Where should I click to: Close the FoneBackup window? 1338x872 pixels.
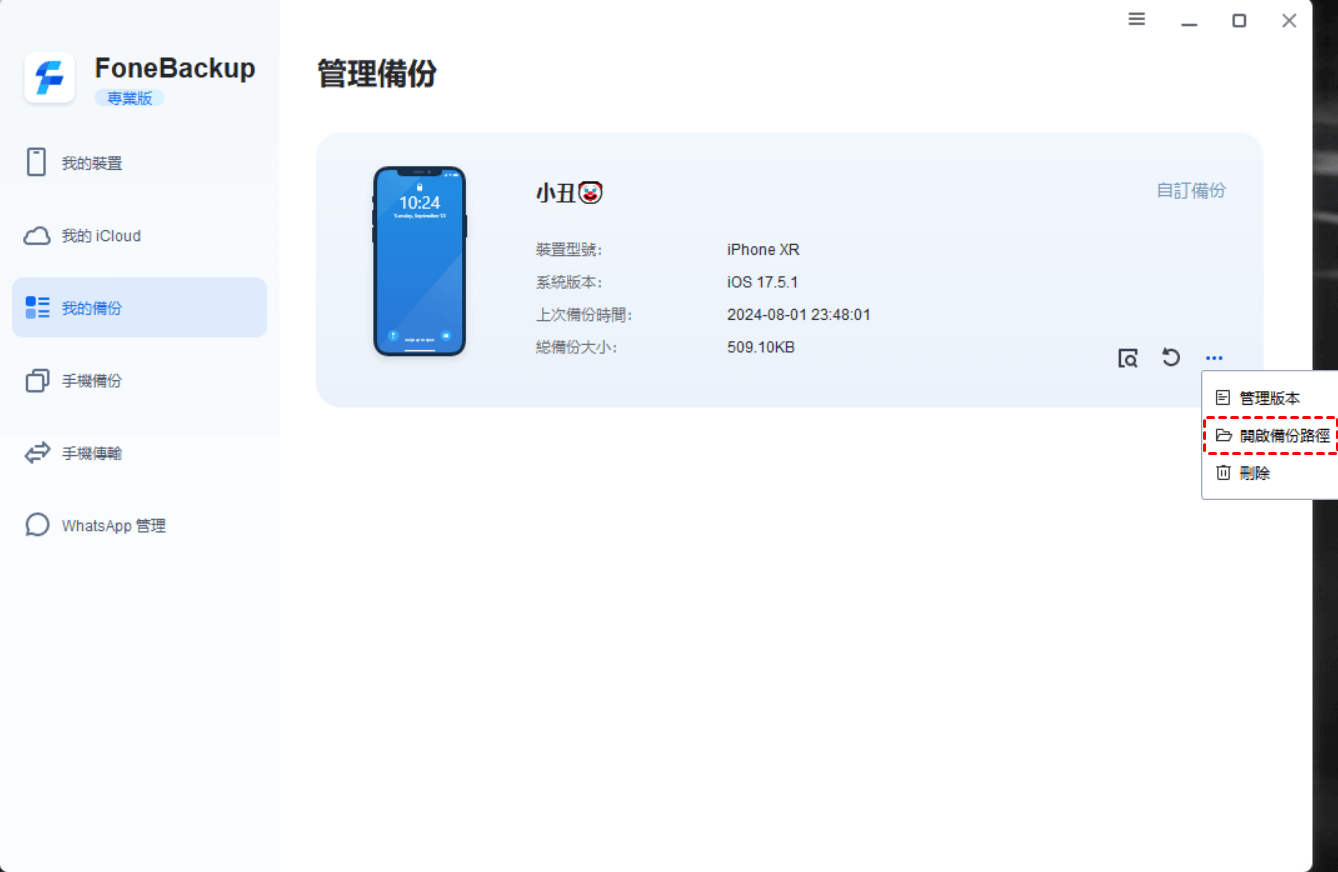pyautogui.click(x=1290, y=20)
